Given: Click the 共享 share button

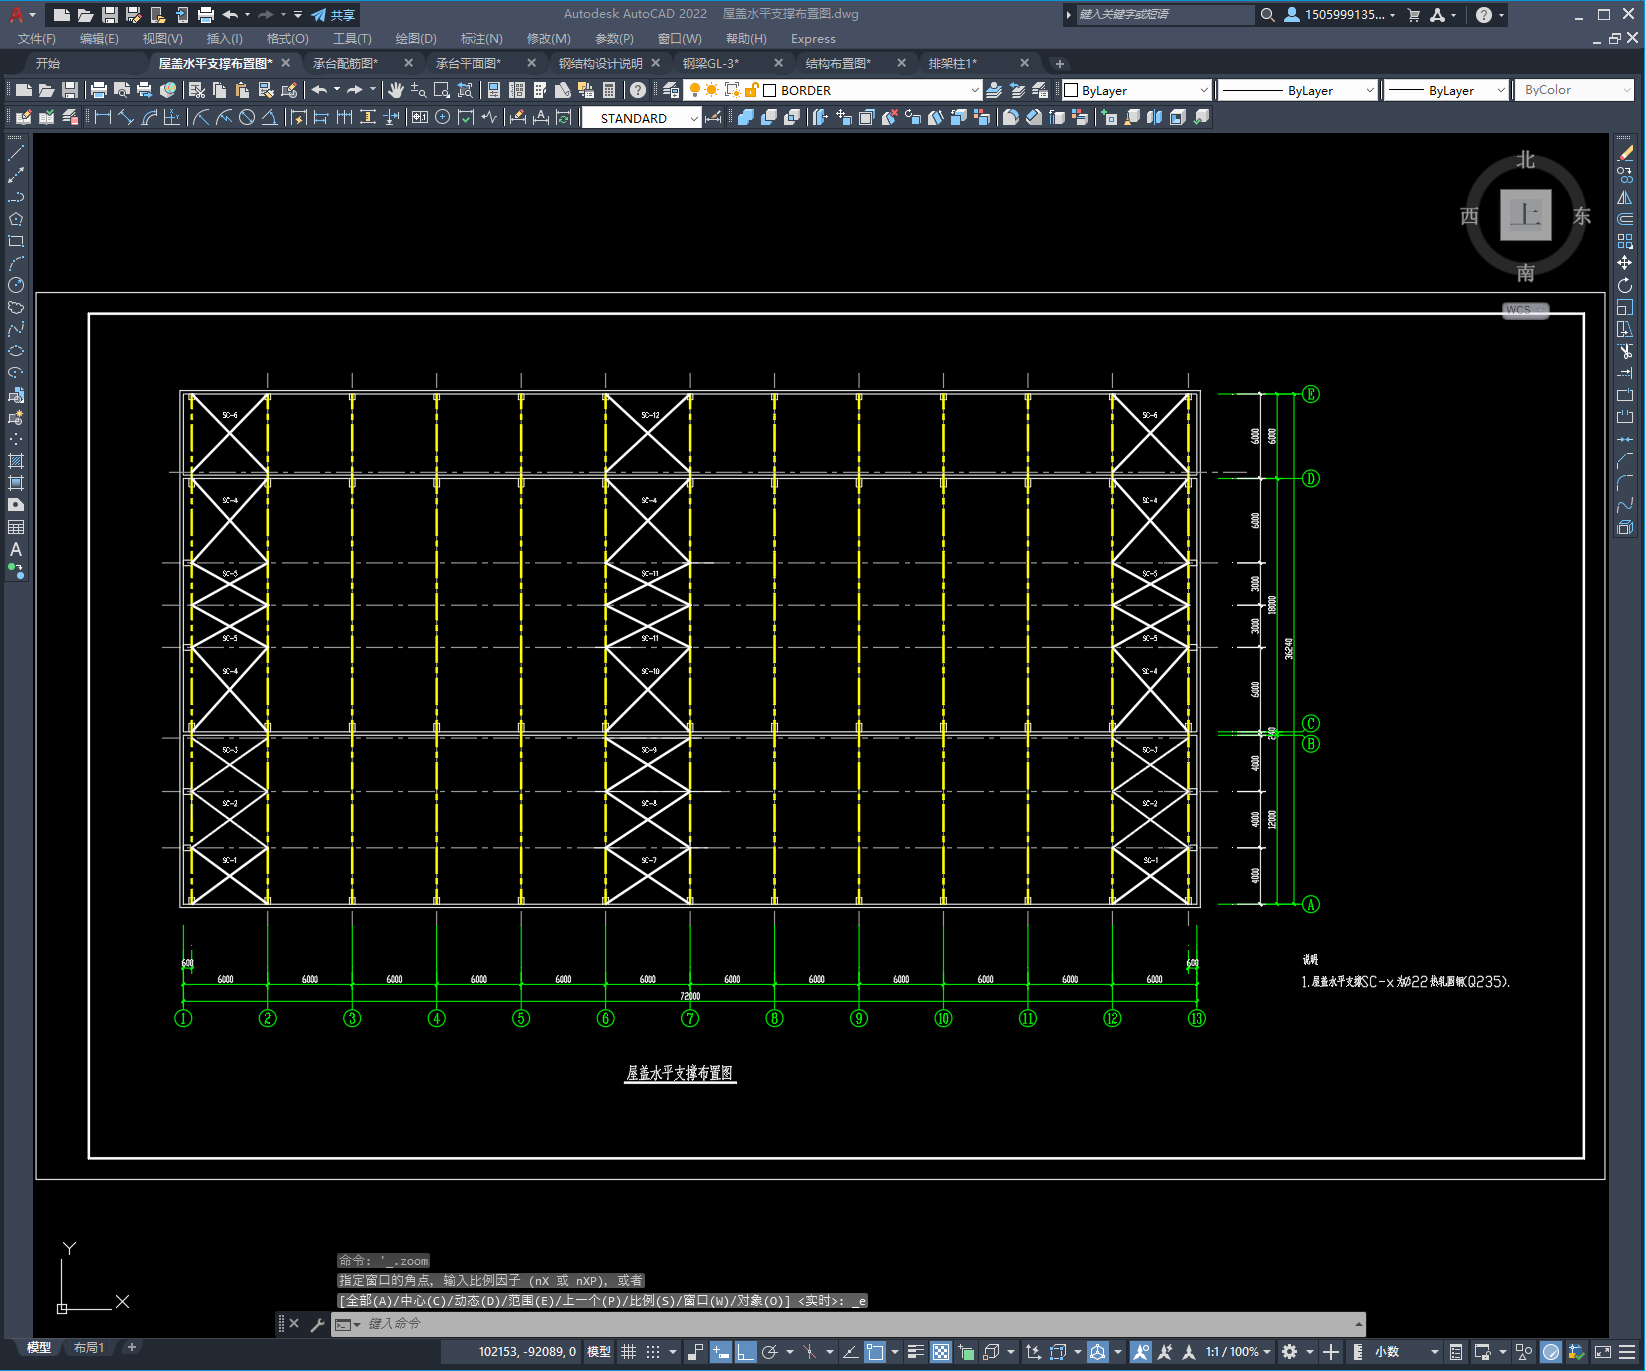Looking at the screenshot, I should click(333, 15).
